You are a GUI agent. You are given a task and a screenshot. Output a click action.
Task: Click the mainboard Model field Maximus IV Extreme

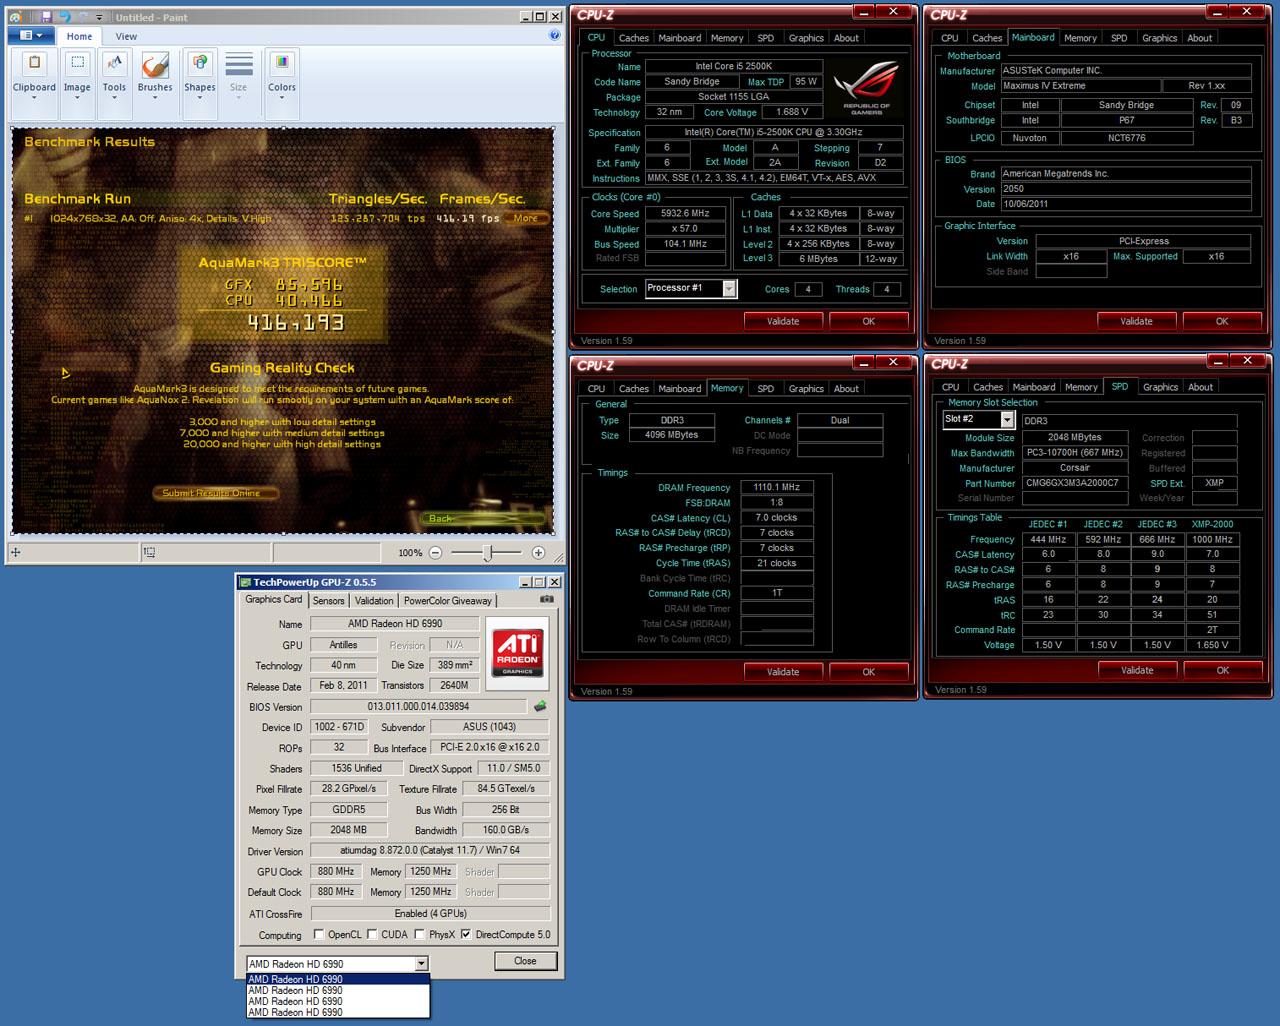pos(1082,86)
